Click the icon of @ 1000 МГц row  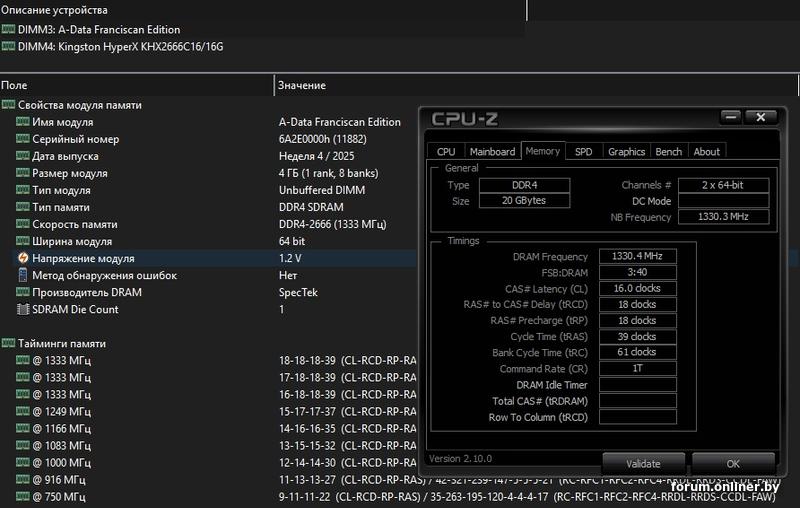pos(22,462)
